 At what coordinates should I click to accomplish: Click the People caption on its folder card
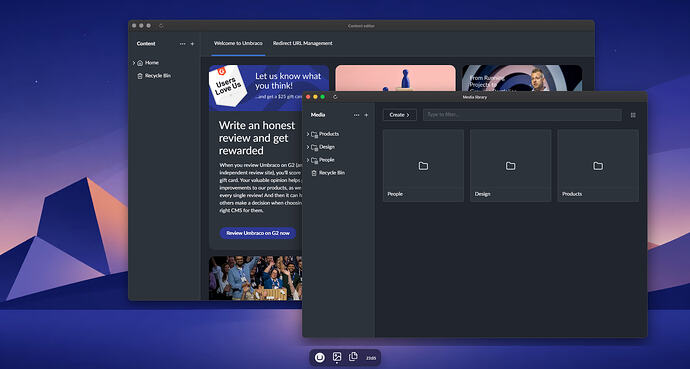tap(395, 194)
